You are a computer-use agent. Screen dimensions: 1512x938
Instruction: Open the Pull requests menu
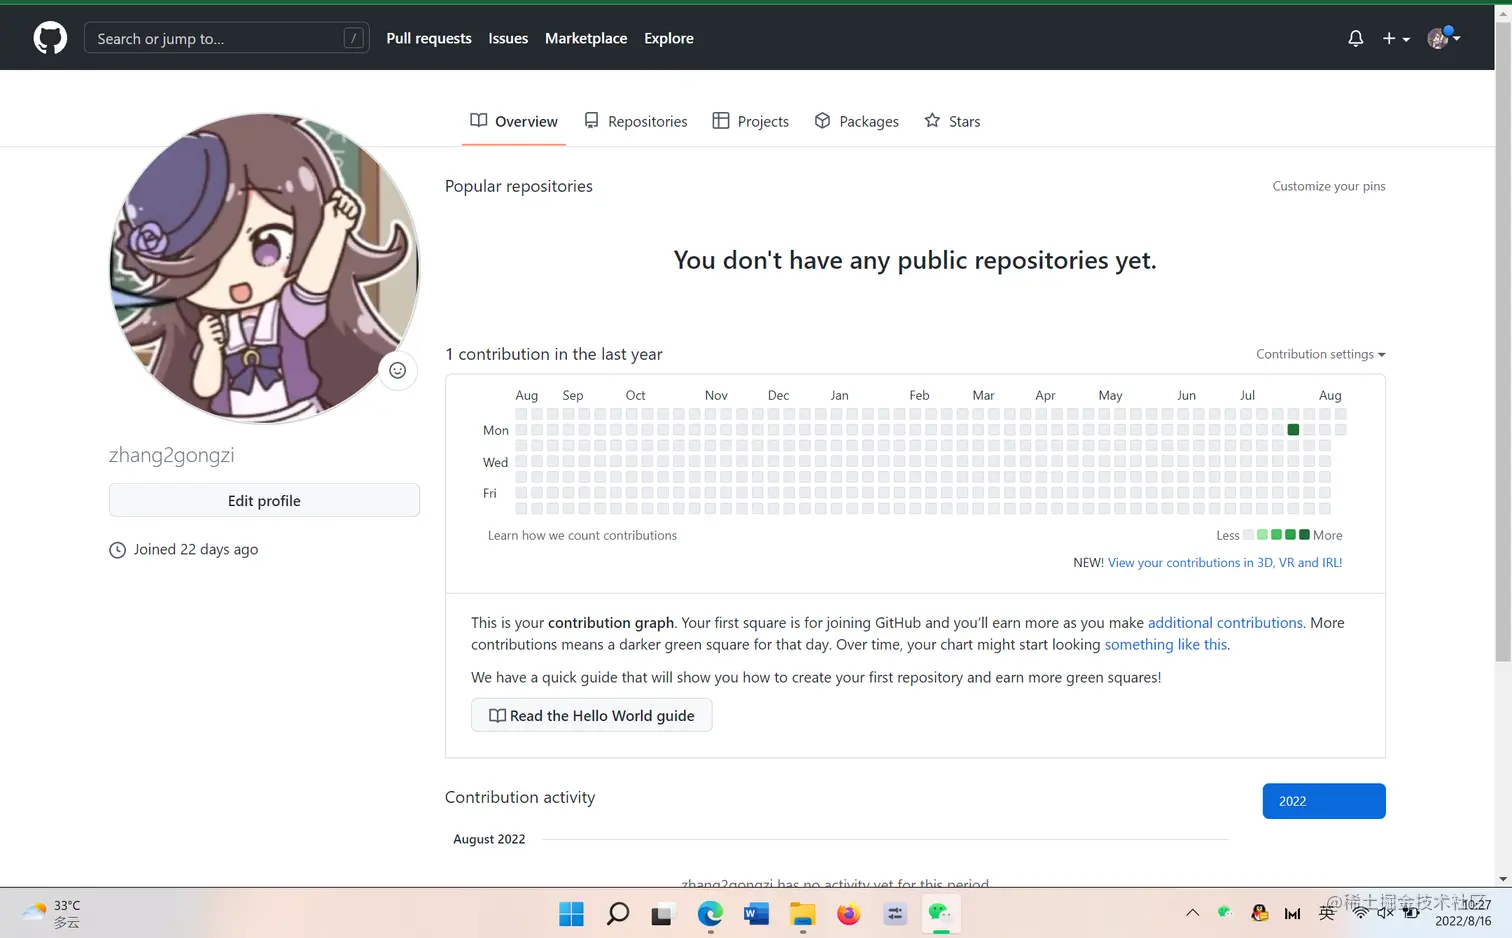(x=428, y=38)
